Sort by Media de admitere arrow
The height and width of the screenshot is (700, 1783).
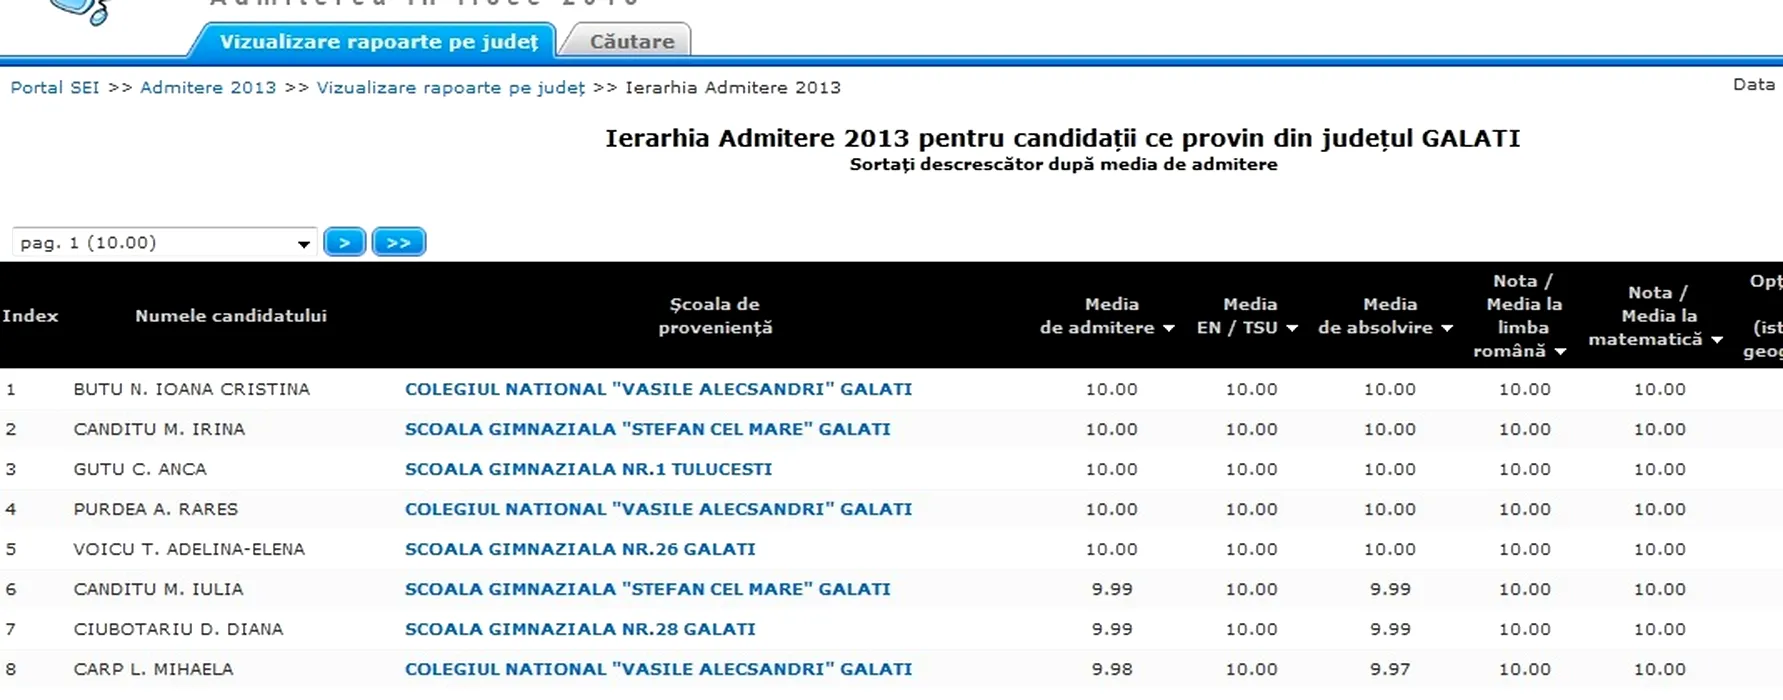point(1168,329)
